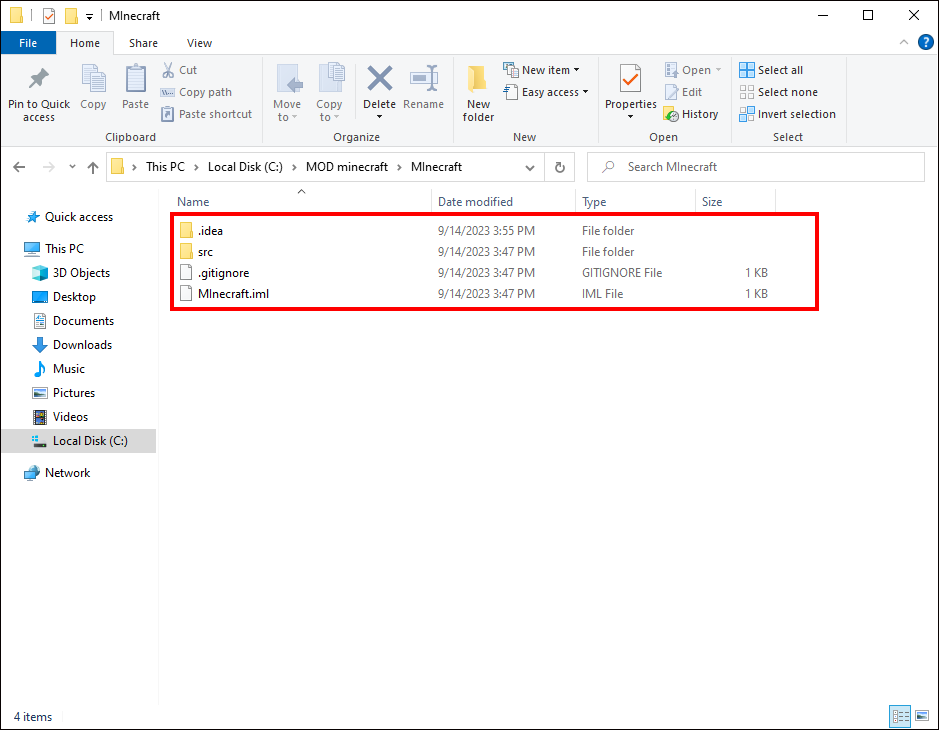Click the Paste clipboard icon
Image resolution: width=939 pixels, height=730 pixels.
[135, 79]
